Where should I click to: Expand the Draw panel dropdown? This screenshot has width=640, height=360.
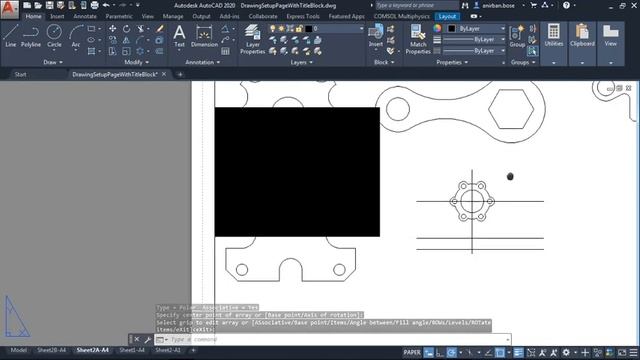[53, 62]
